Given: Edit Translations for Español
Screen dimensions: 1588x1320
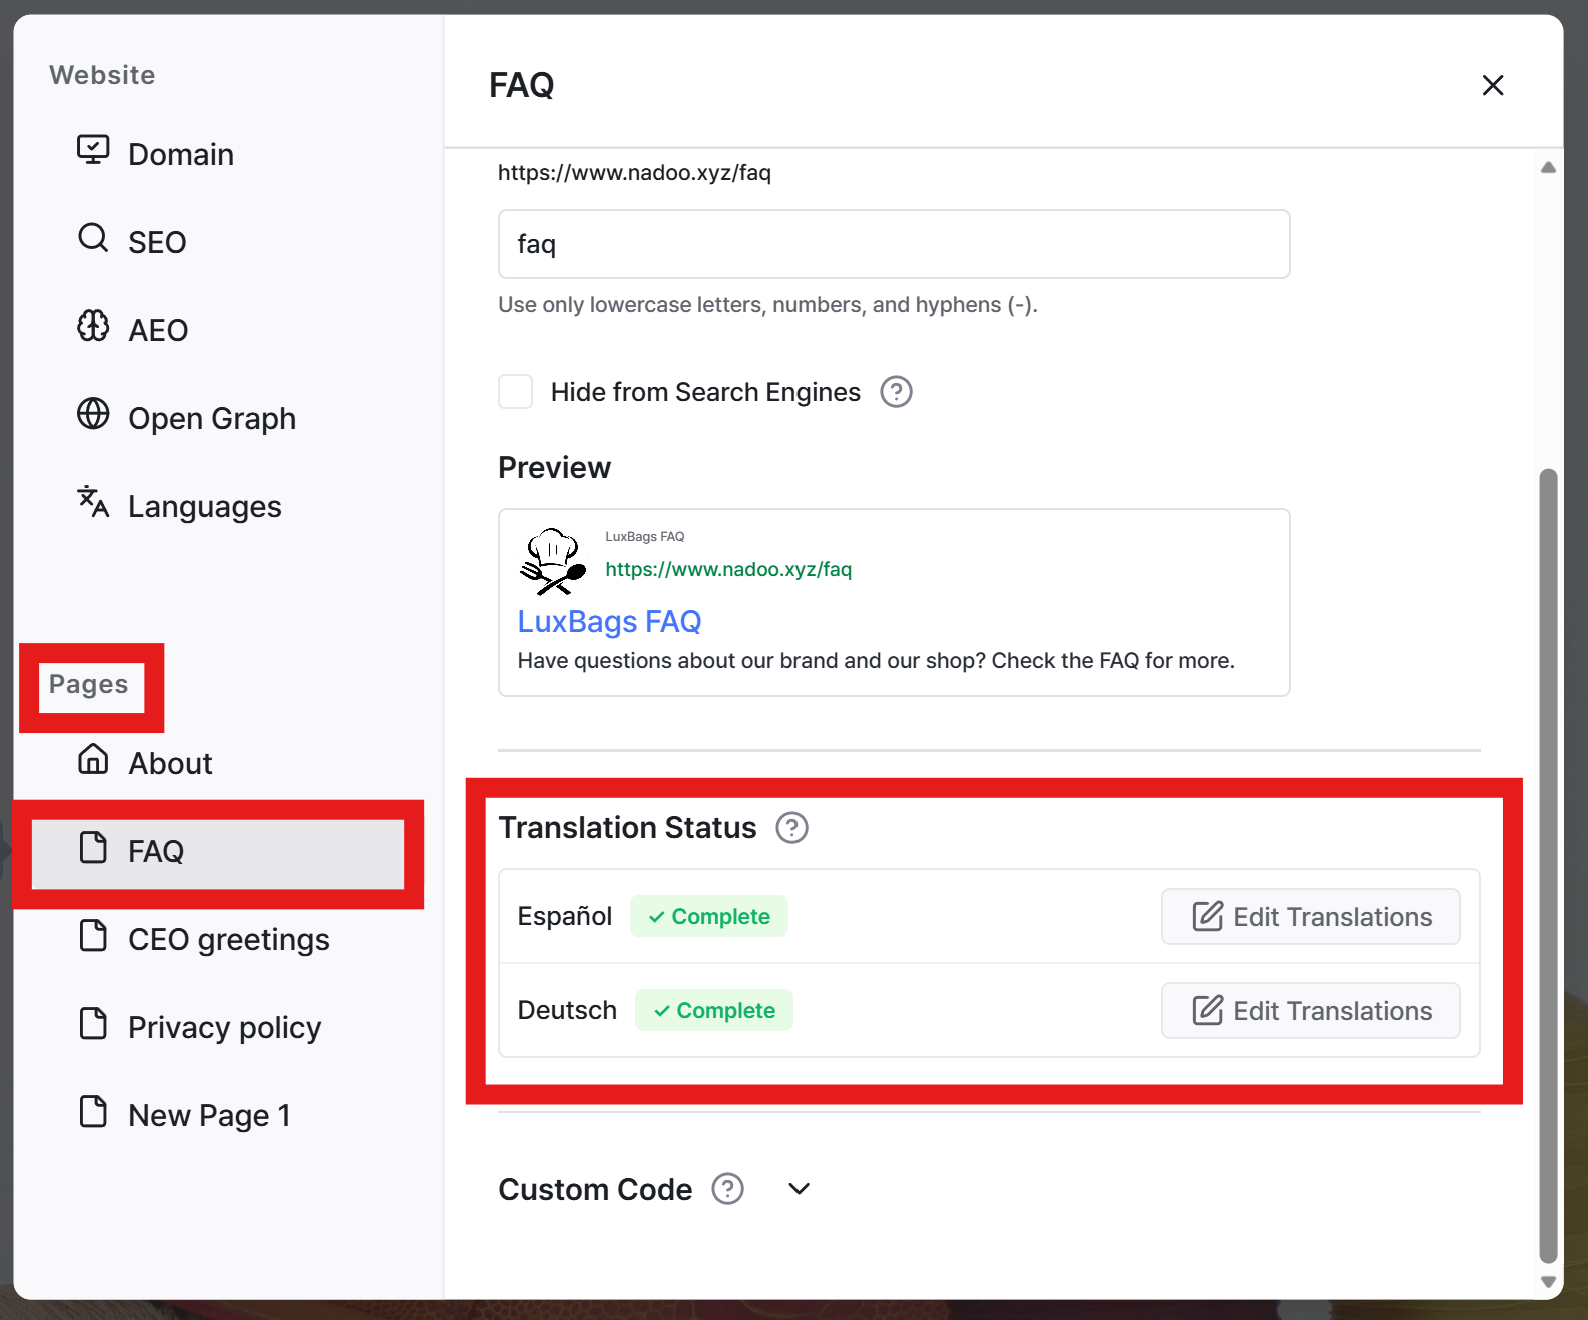Looking at the screenshot, I should pos(1310,916).
